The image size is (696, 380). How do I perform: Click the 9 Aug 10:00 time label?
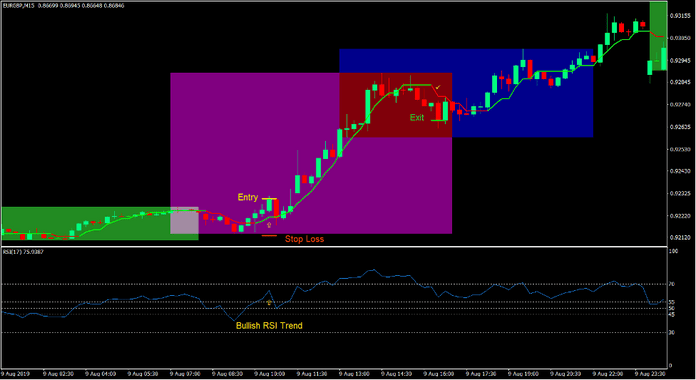270,374
